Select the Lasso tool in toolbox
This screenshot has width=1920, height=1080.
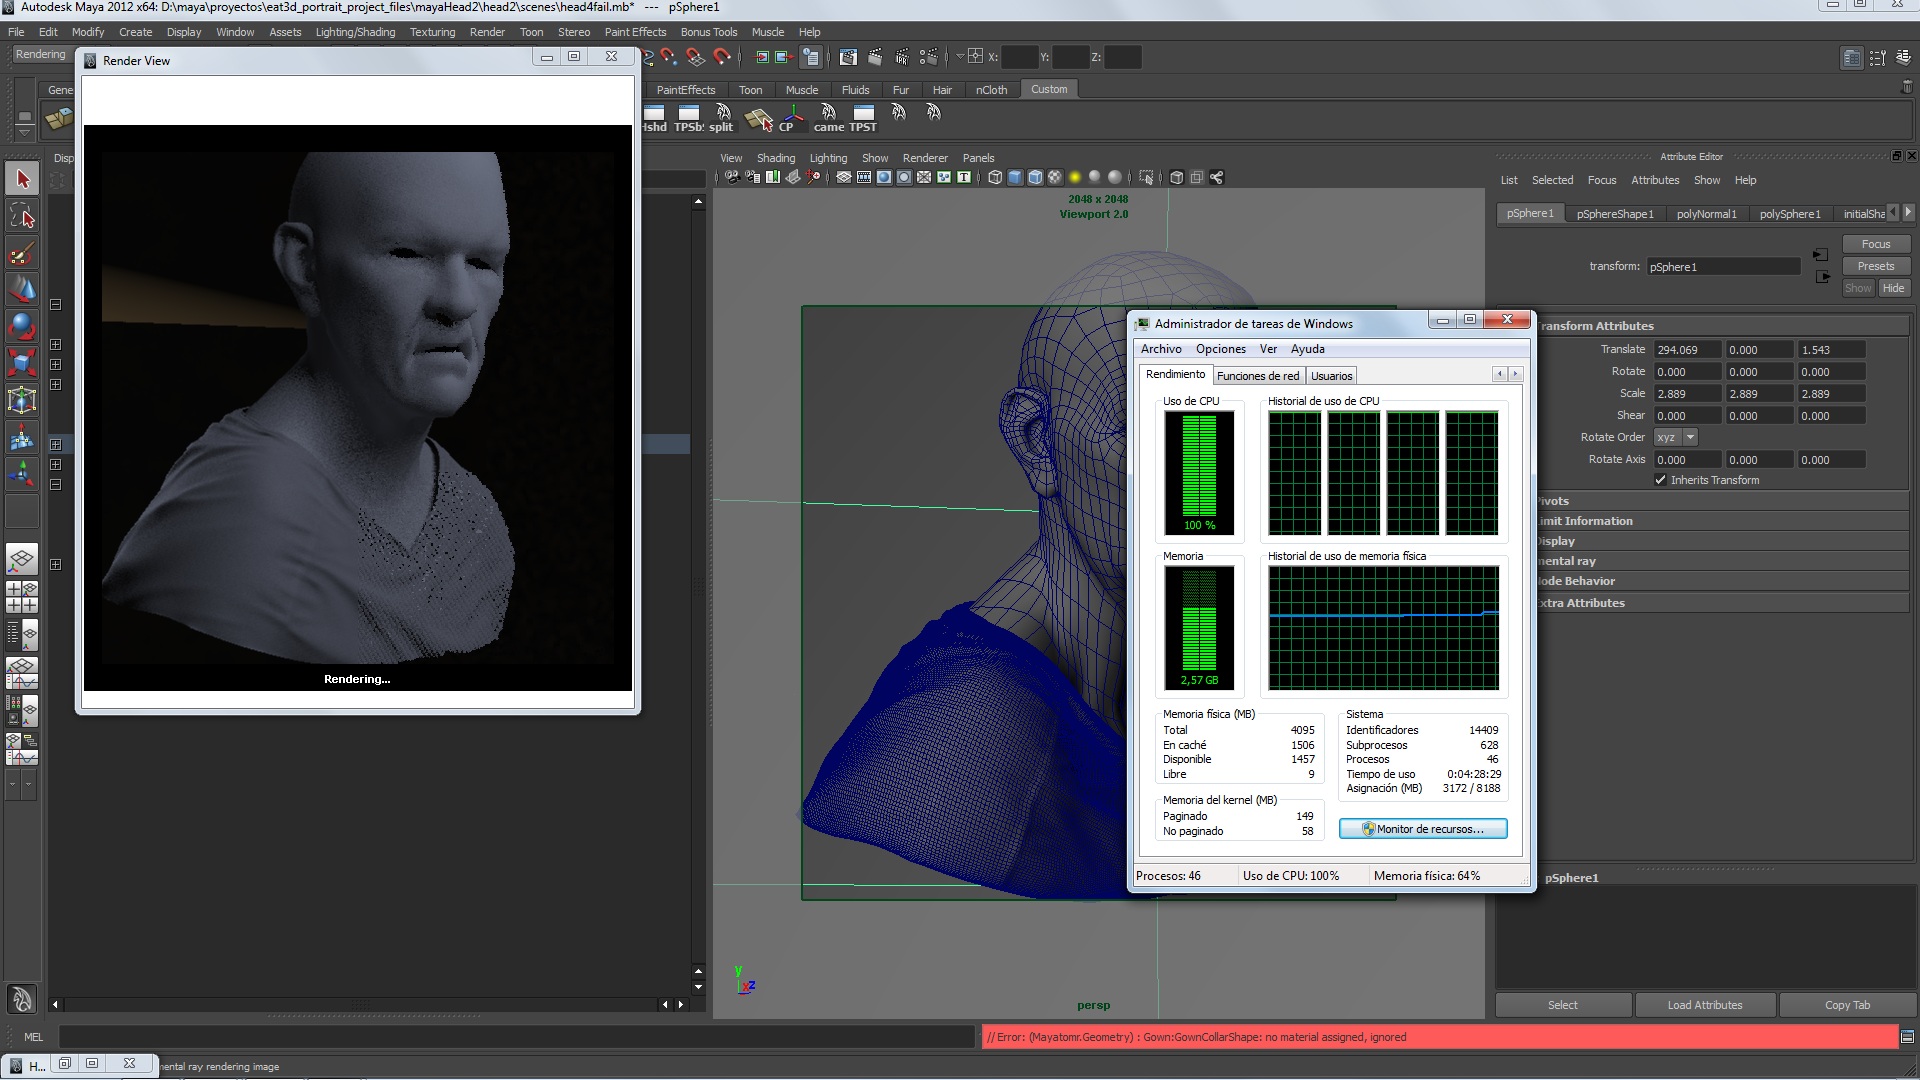(22, 215)
